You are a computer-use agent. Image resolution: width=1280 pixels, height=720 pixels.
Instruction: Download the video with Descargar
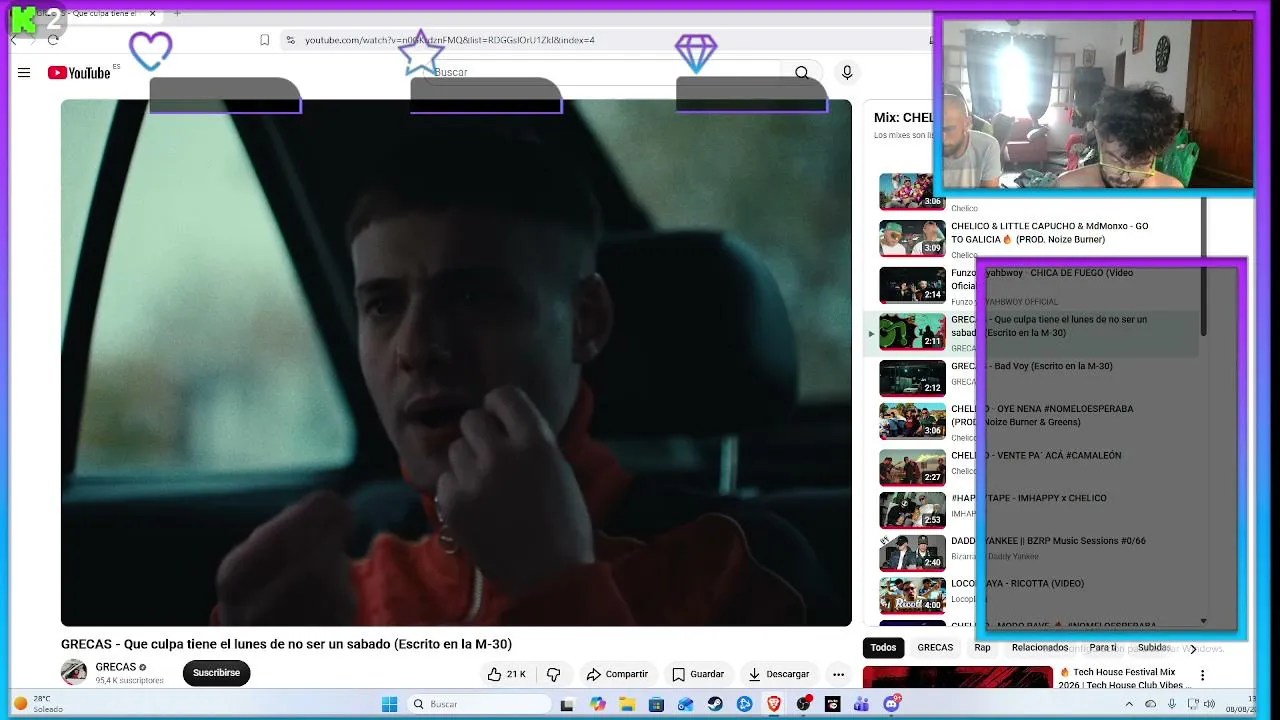779,674
